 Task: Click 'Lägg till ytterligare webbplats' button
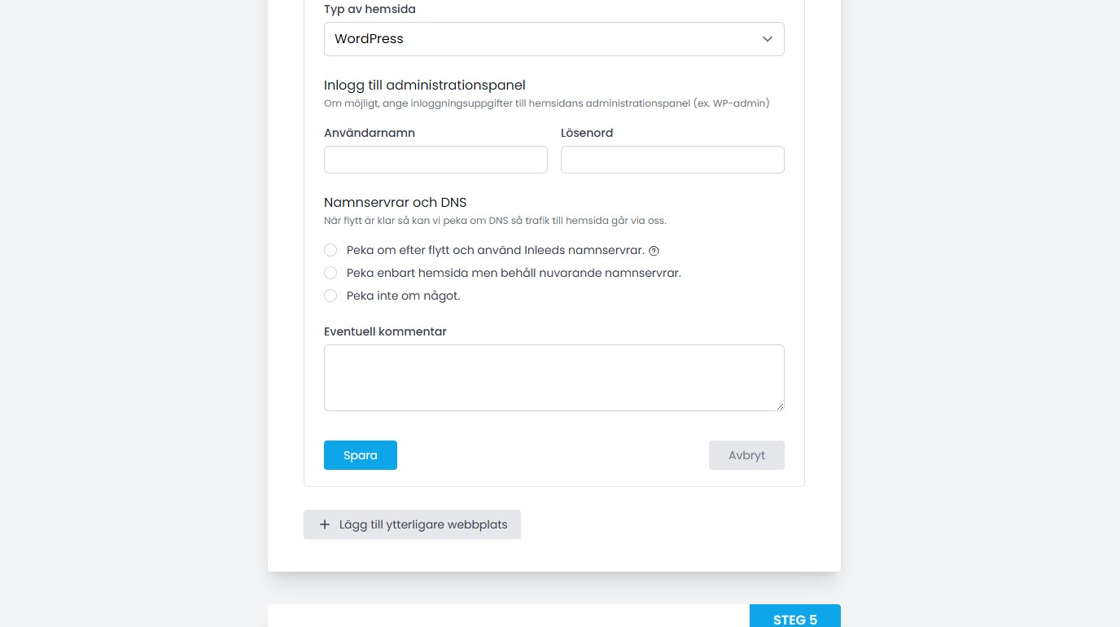(412, 525)
